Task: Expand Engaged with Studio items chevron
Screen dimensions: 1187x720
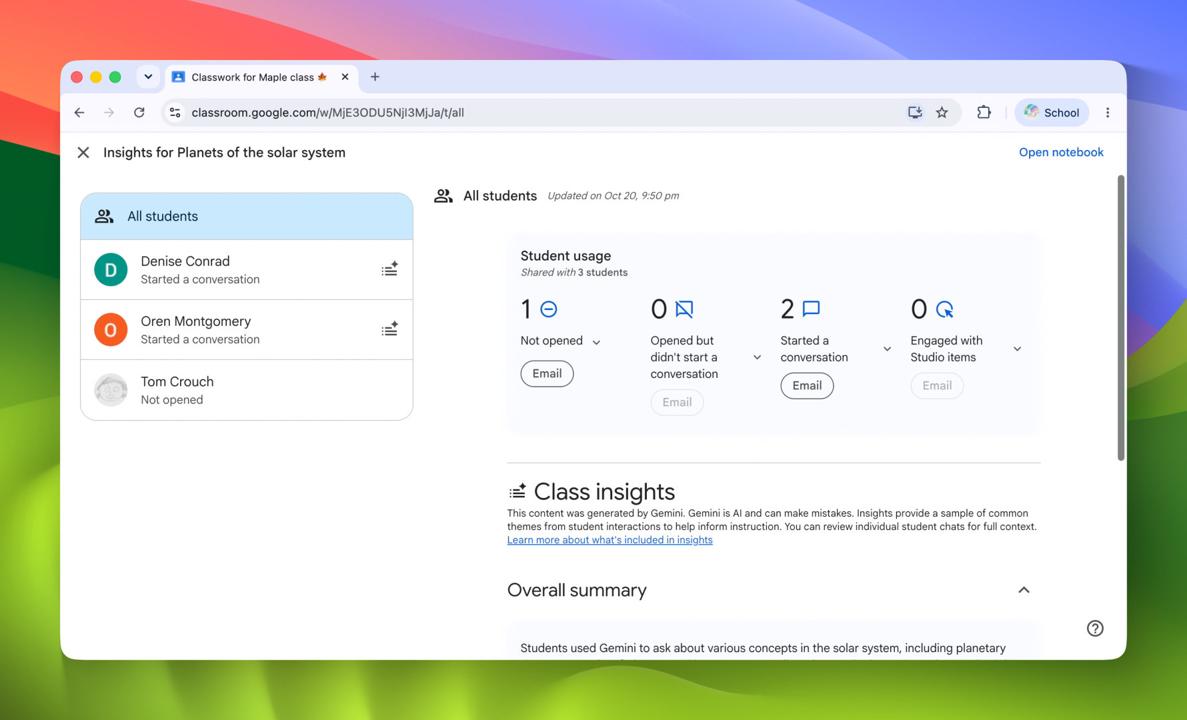Action: [x=1017, y=349]
